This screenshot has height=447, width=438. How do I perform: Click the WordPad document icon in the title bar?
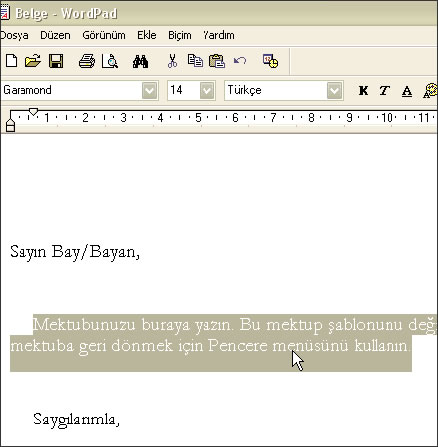pos(5,13)
